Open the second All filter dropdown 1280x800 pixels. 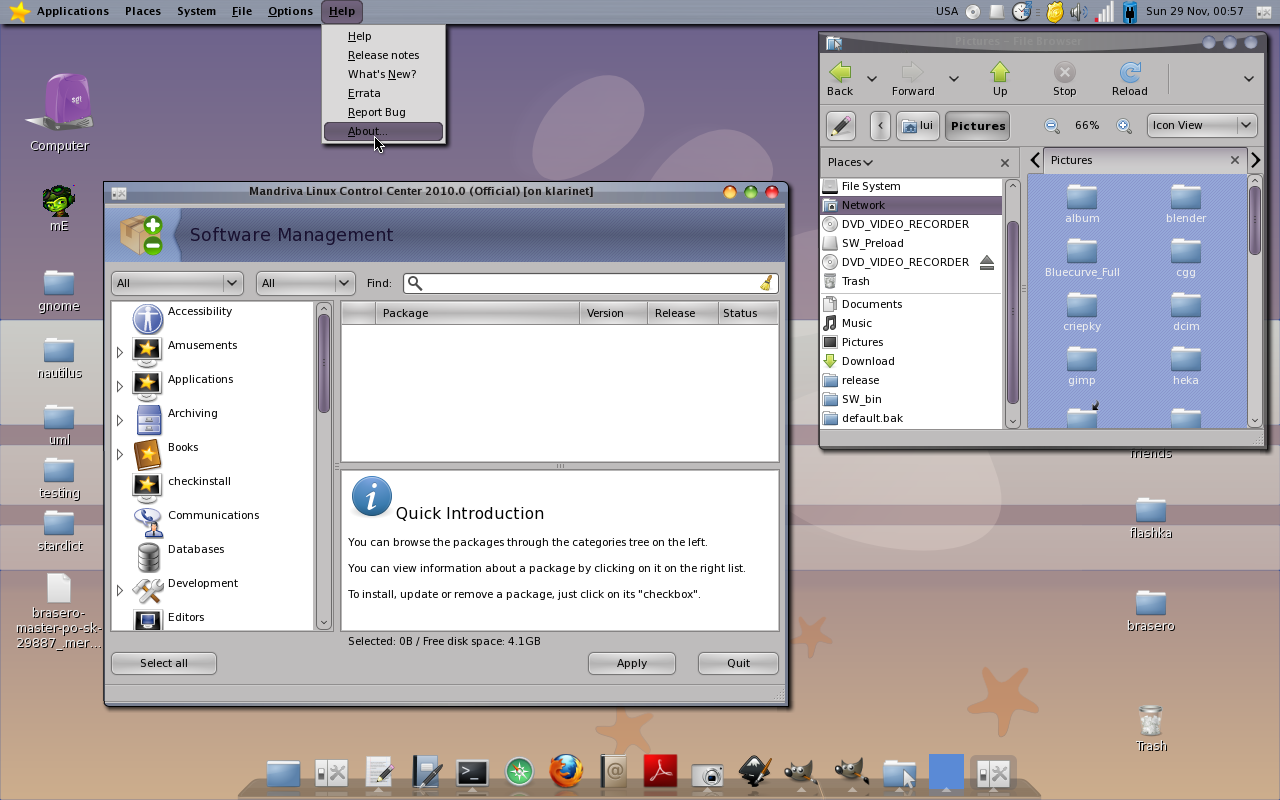coord(305,283)
